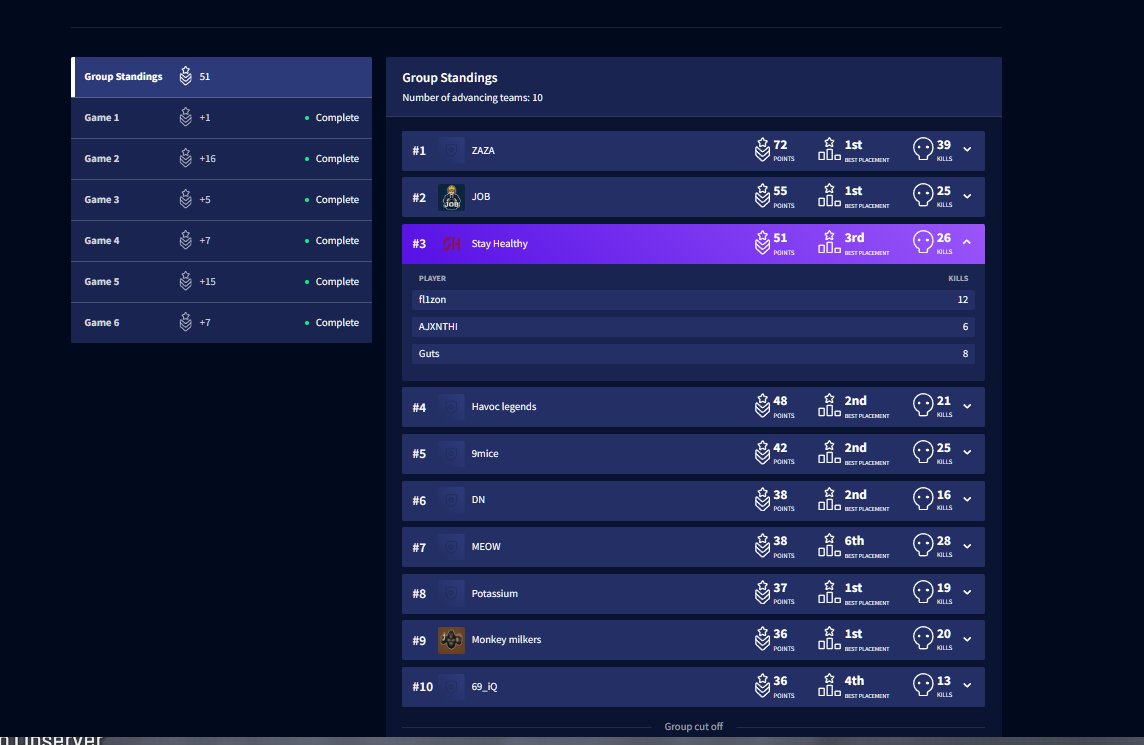Click Stay Healthy points medal icon
Screen dimensions: 1144x745
tap(762, 242)
